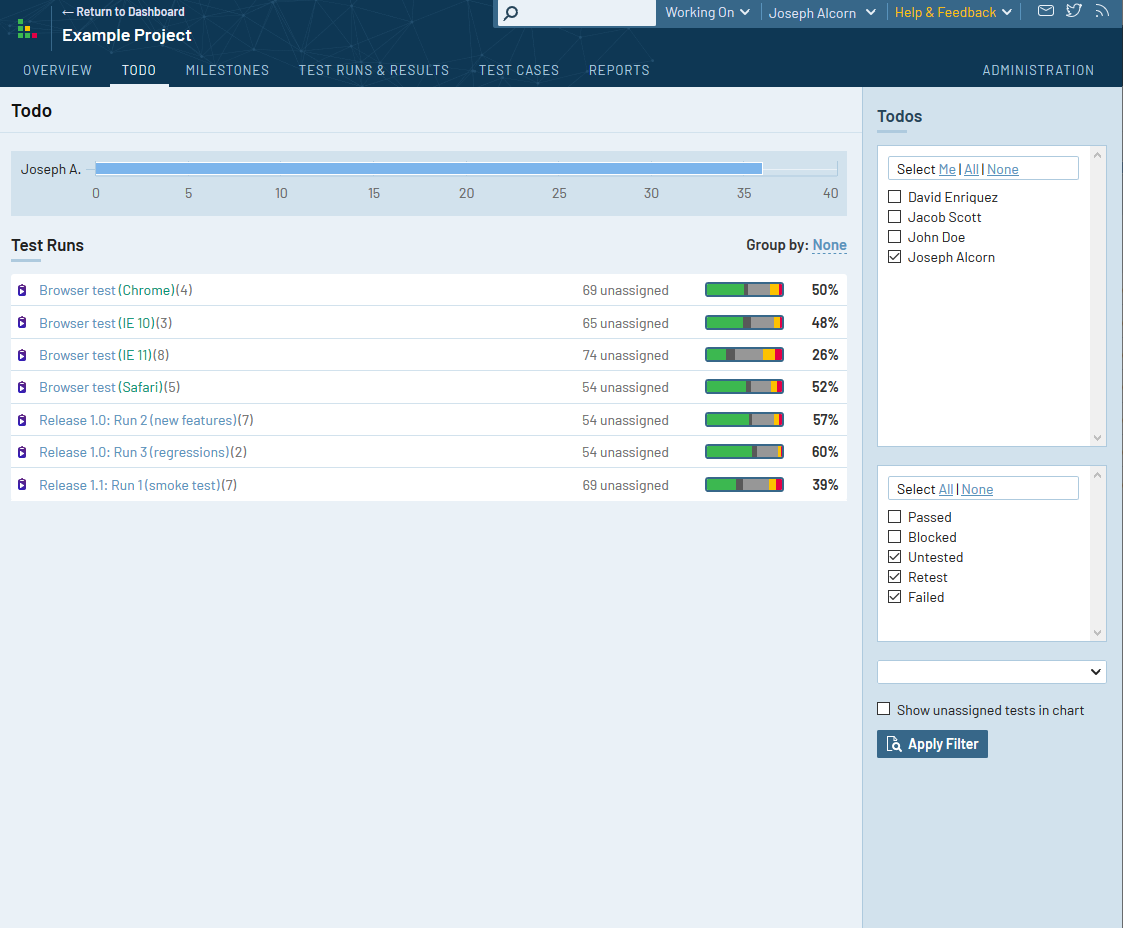Image resolution: width=1123 pixels, height=928 pixels.
Task: Check the David Enriquez checkbox
Action: pyautogui.click(x=895, y=196)
